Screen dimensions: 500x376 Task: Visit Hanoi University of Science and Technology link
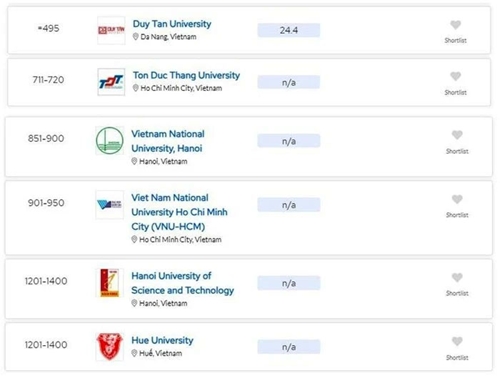click(183, 283)
